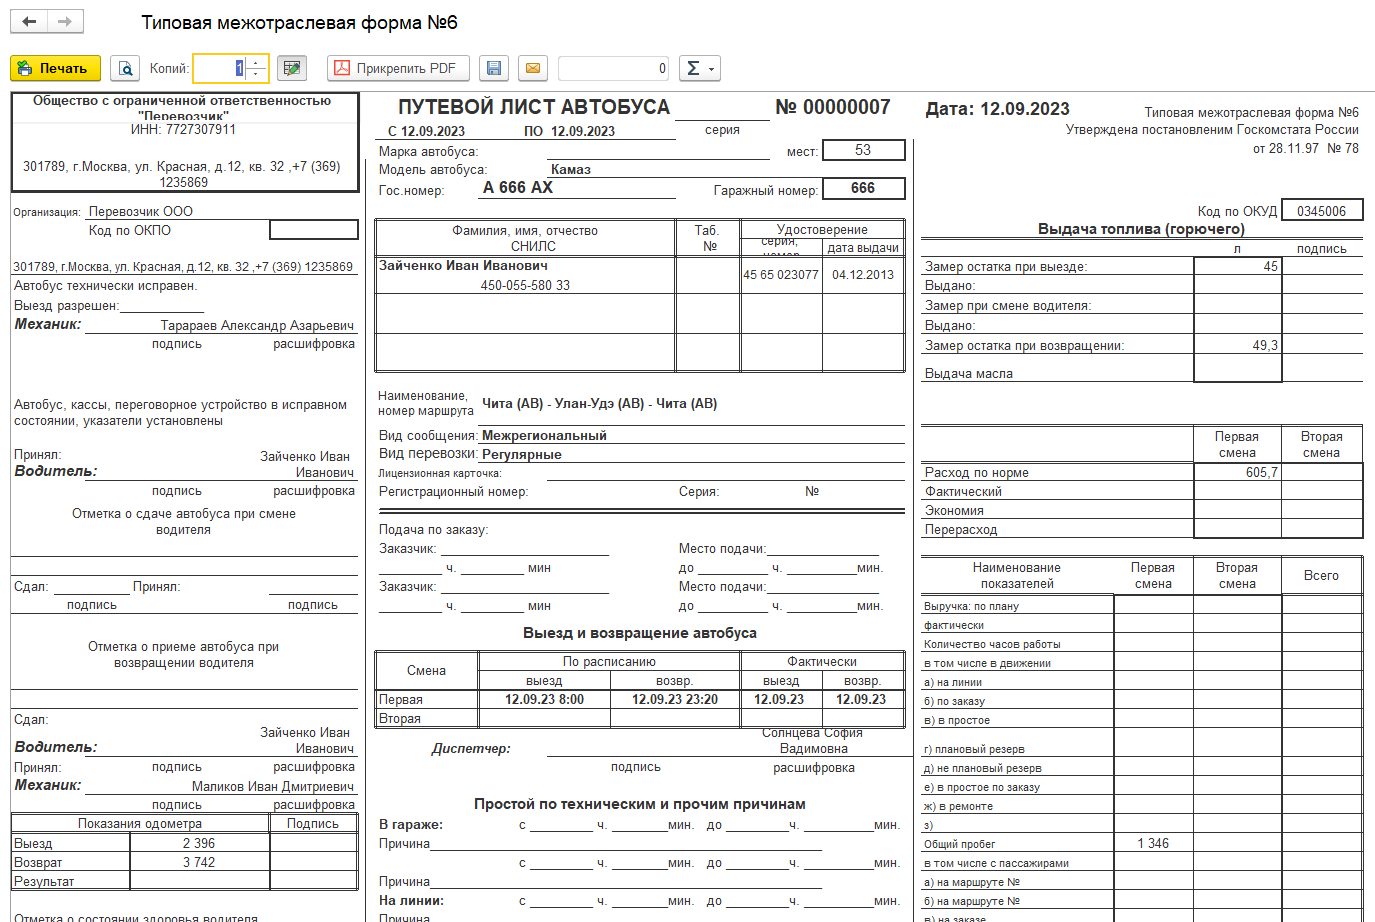
Task: Click the Печать print button
Action: (x=55, y=68)
